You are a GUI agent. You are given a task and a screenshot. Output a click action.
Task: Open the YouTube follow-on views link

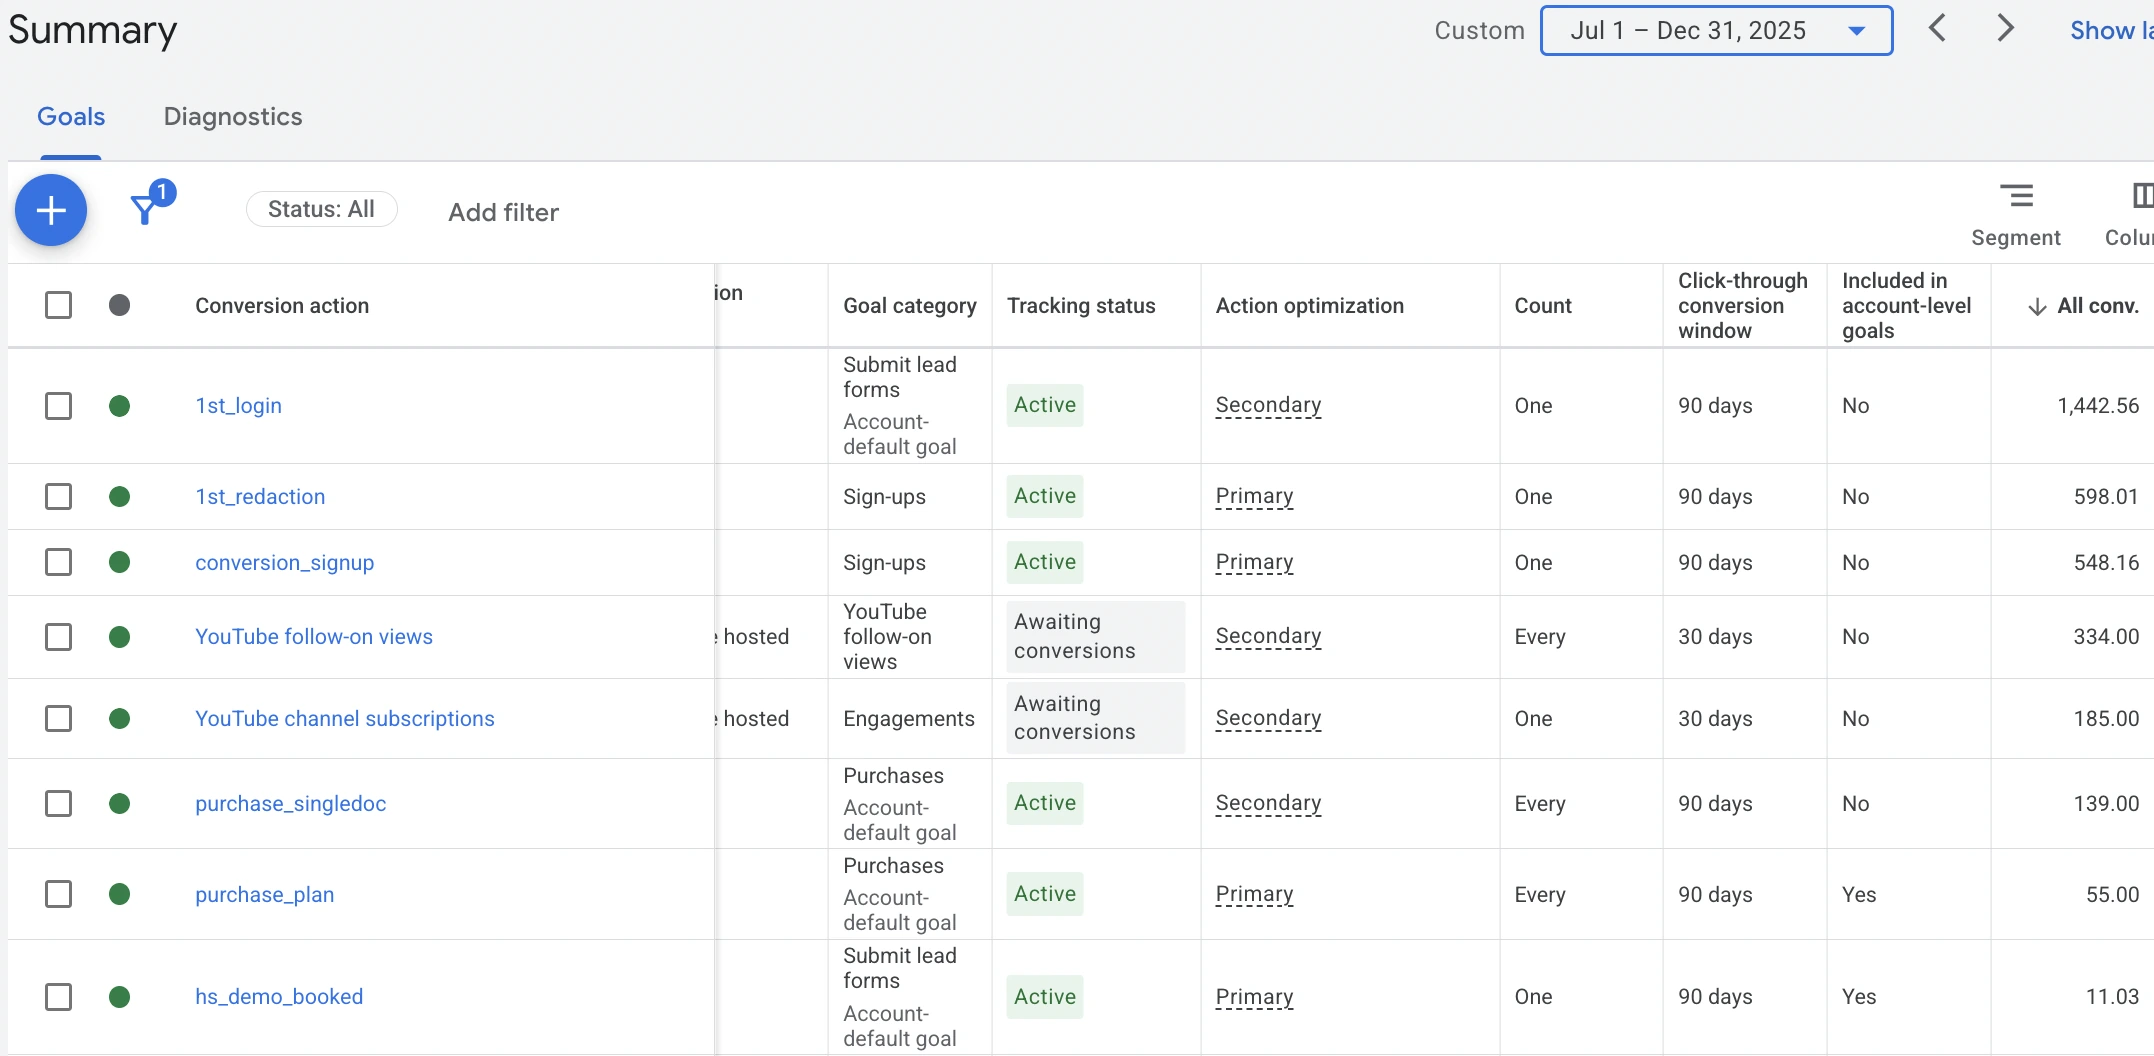click(x=314, y=636)
